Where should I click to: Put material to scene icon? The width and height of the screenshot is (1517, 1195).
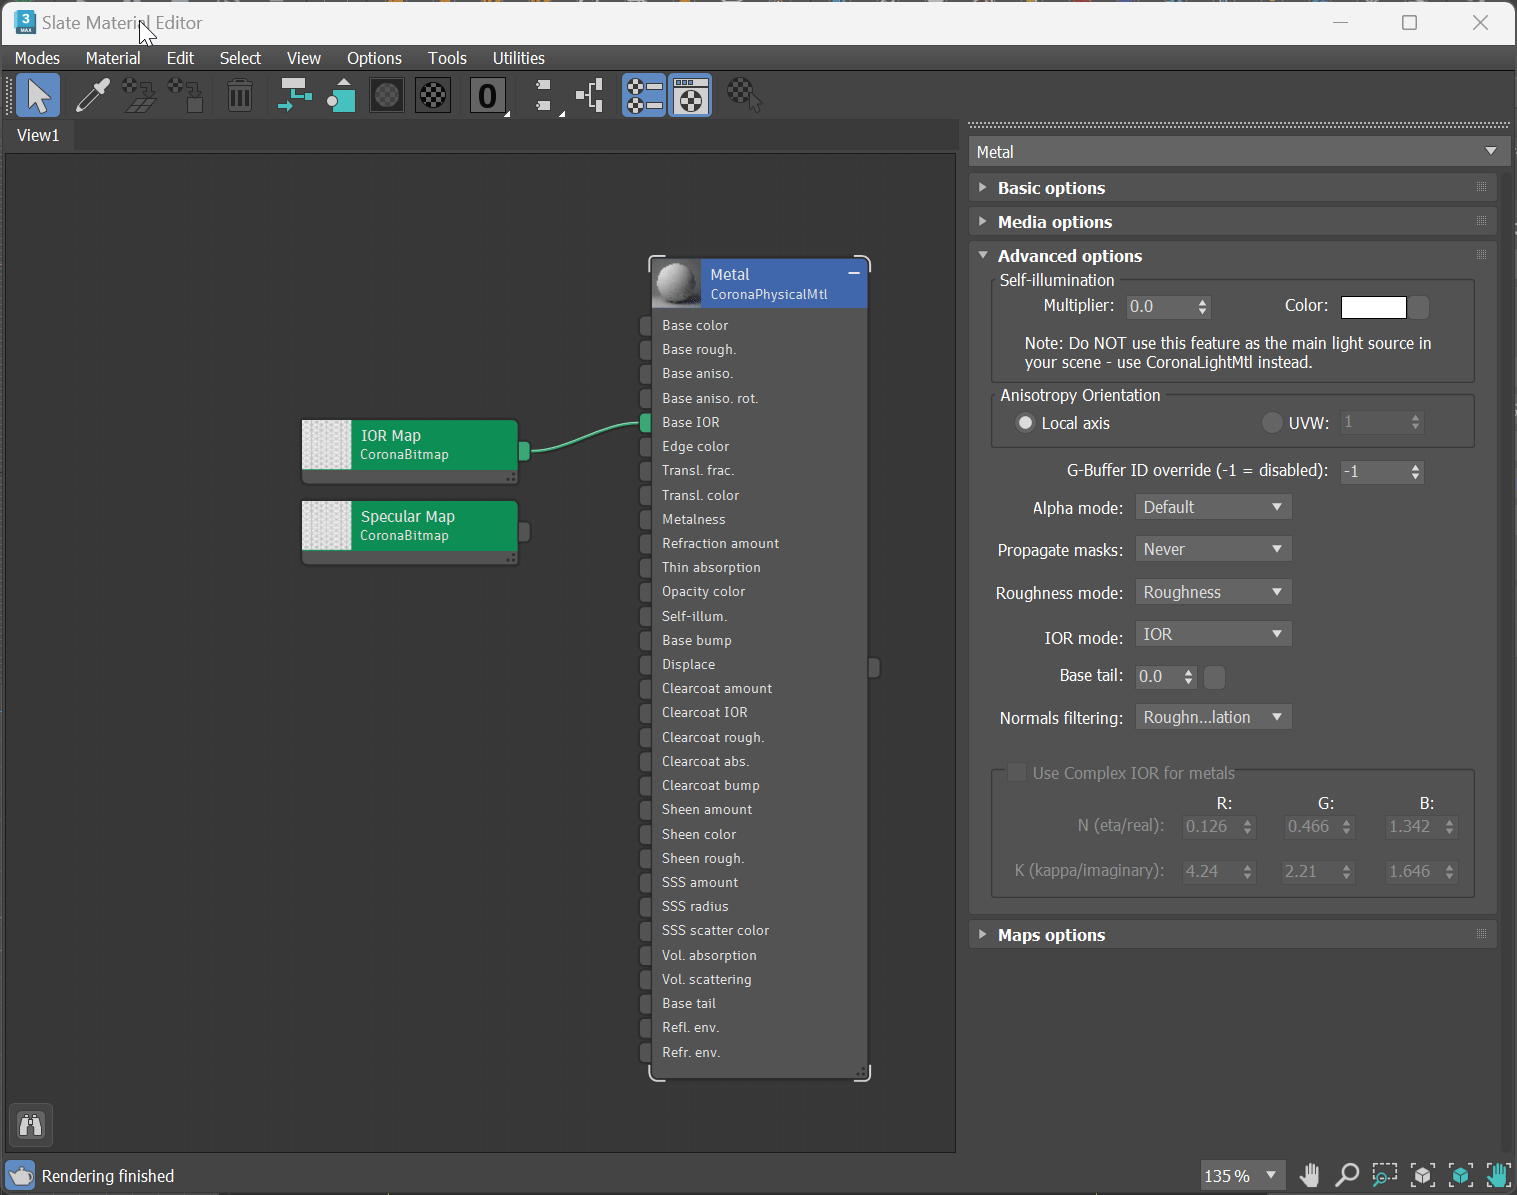(x=139, y=96)
